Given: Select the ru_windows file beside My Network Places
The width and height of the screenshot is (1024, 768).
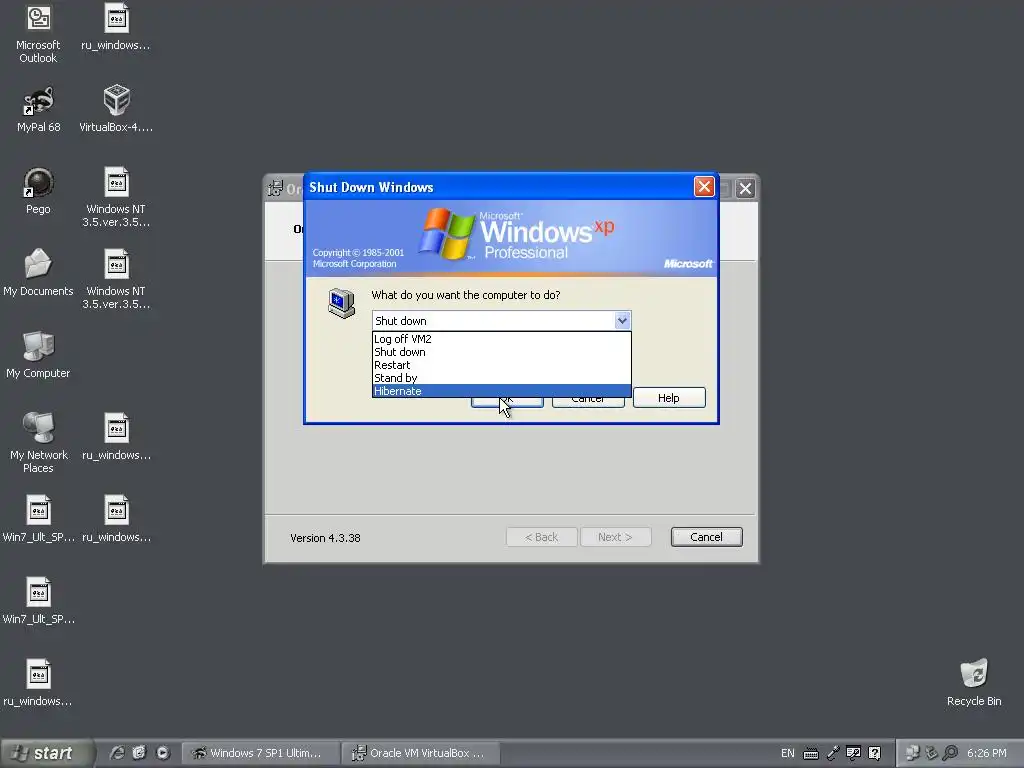Looking at the screenshot, I should (x=116, y=437).
